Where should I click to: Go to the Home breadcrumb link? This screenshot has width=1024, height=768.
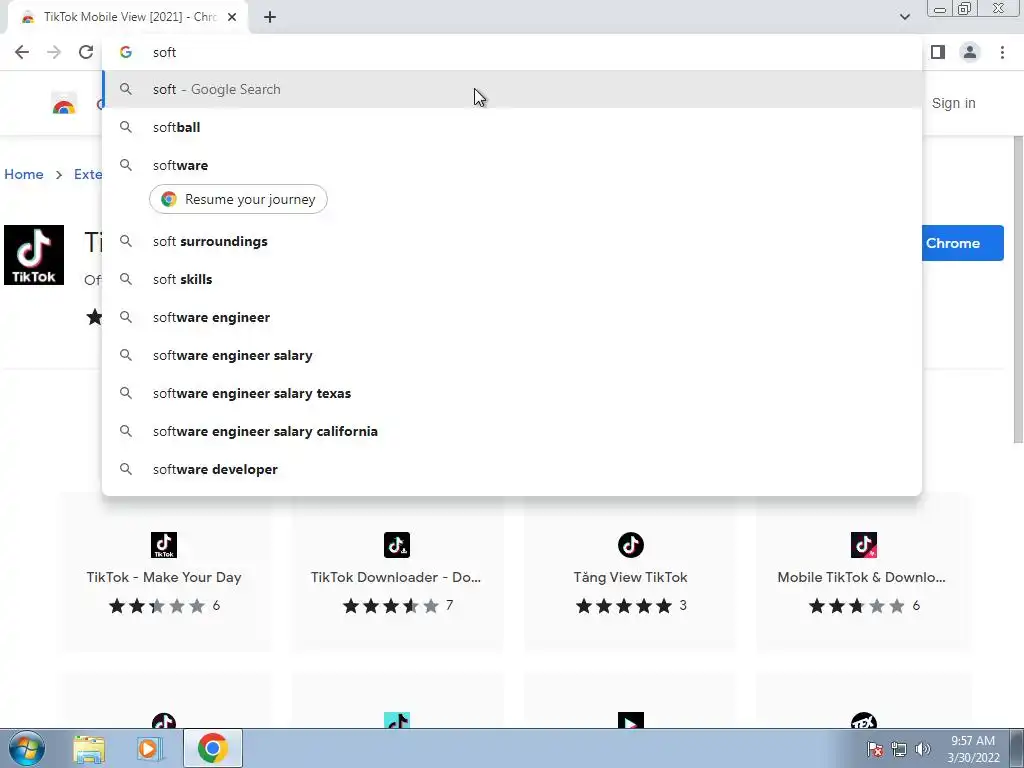coord(24,174)
